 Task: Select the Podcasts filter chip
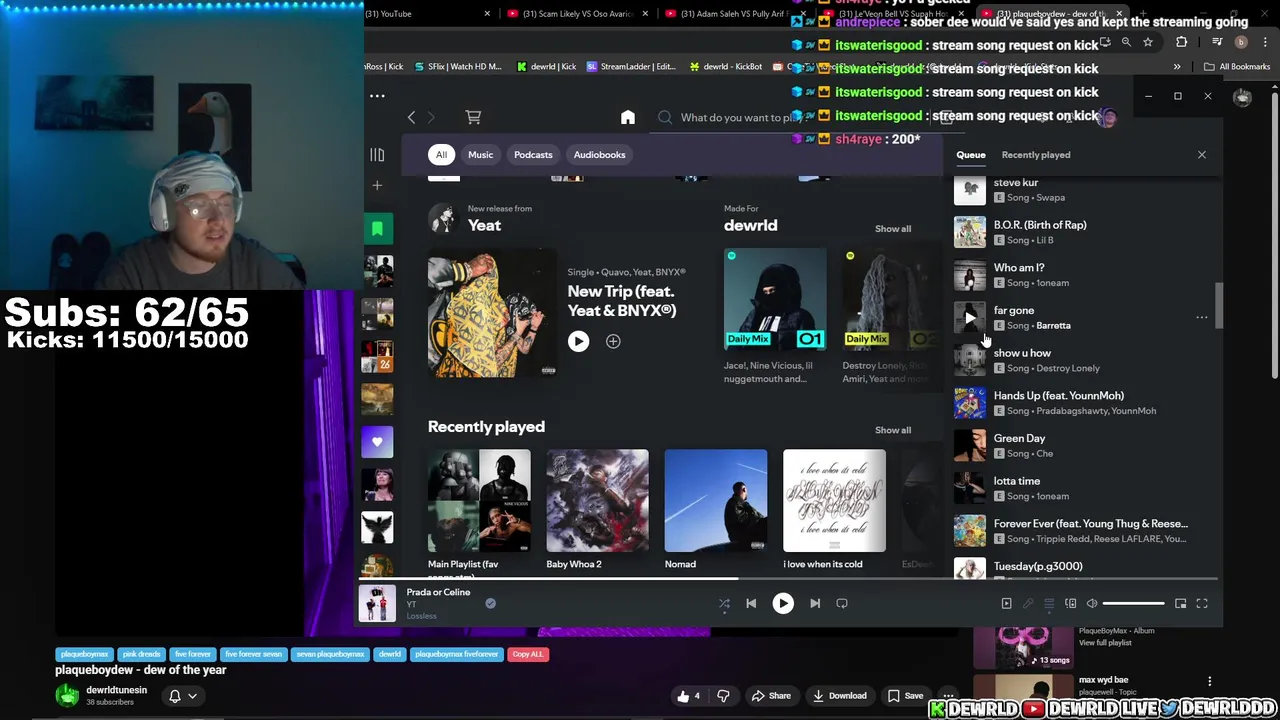(x=533, y=155)
